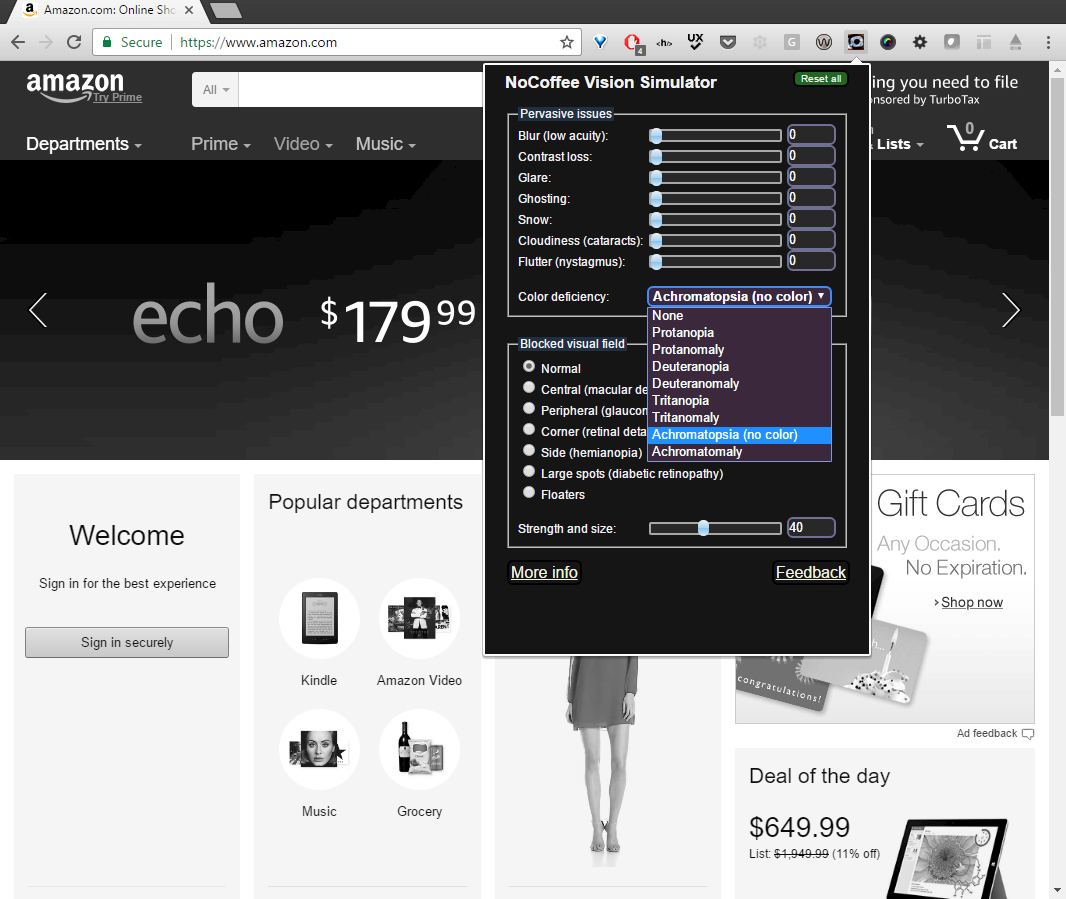Go to next carousel slide arrow
This screenshot has height=899, width=1066.
1011,310
